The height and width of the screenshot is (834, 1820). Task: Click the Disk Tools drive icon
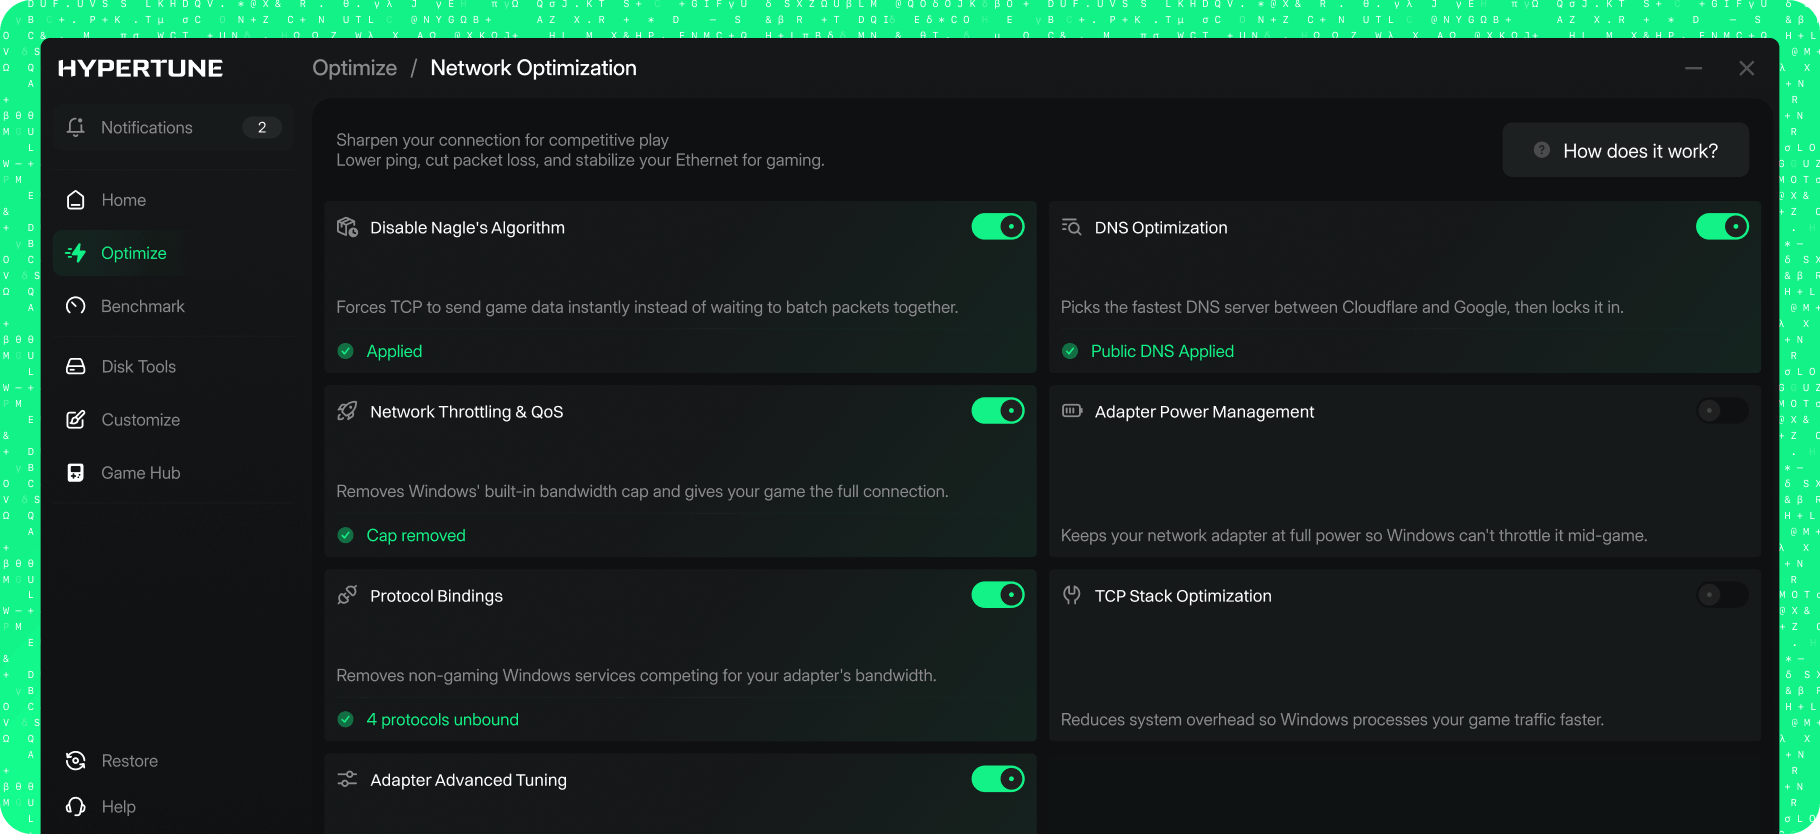(x=75, y=366)
